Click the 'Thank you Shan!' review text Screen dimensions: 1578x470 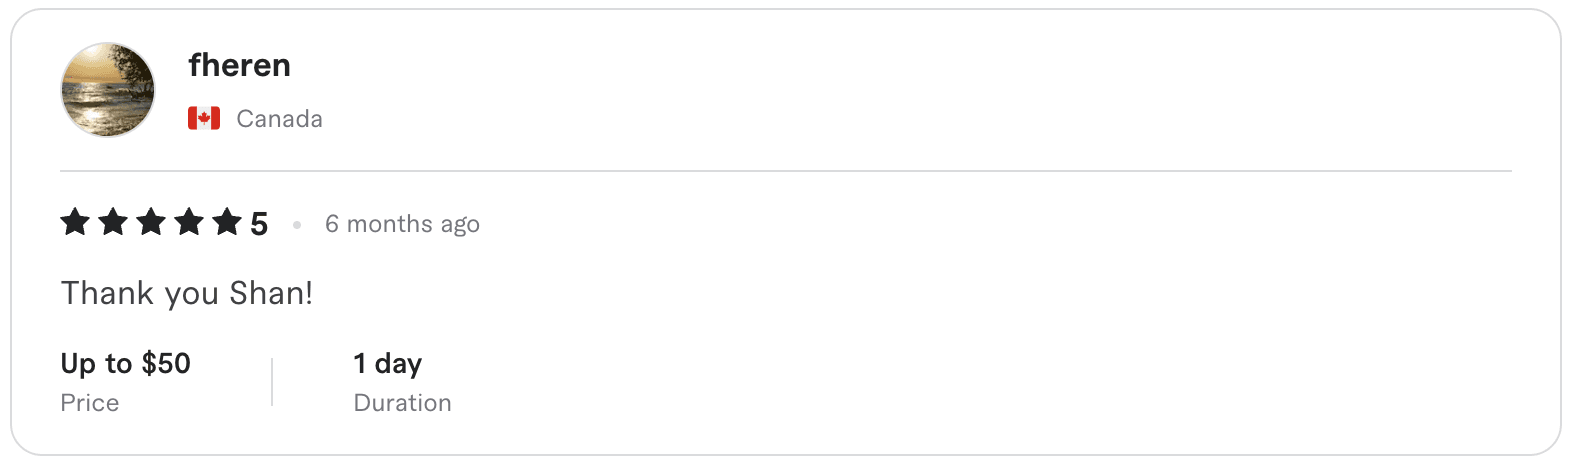187,293
